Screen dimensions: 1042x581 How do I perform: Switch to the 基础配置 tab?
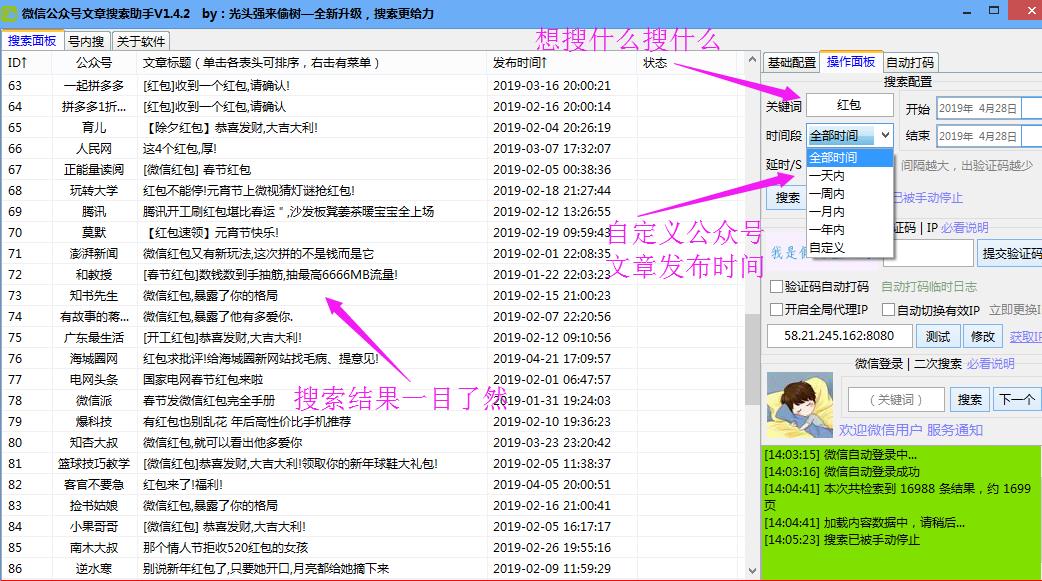point(791,62)
